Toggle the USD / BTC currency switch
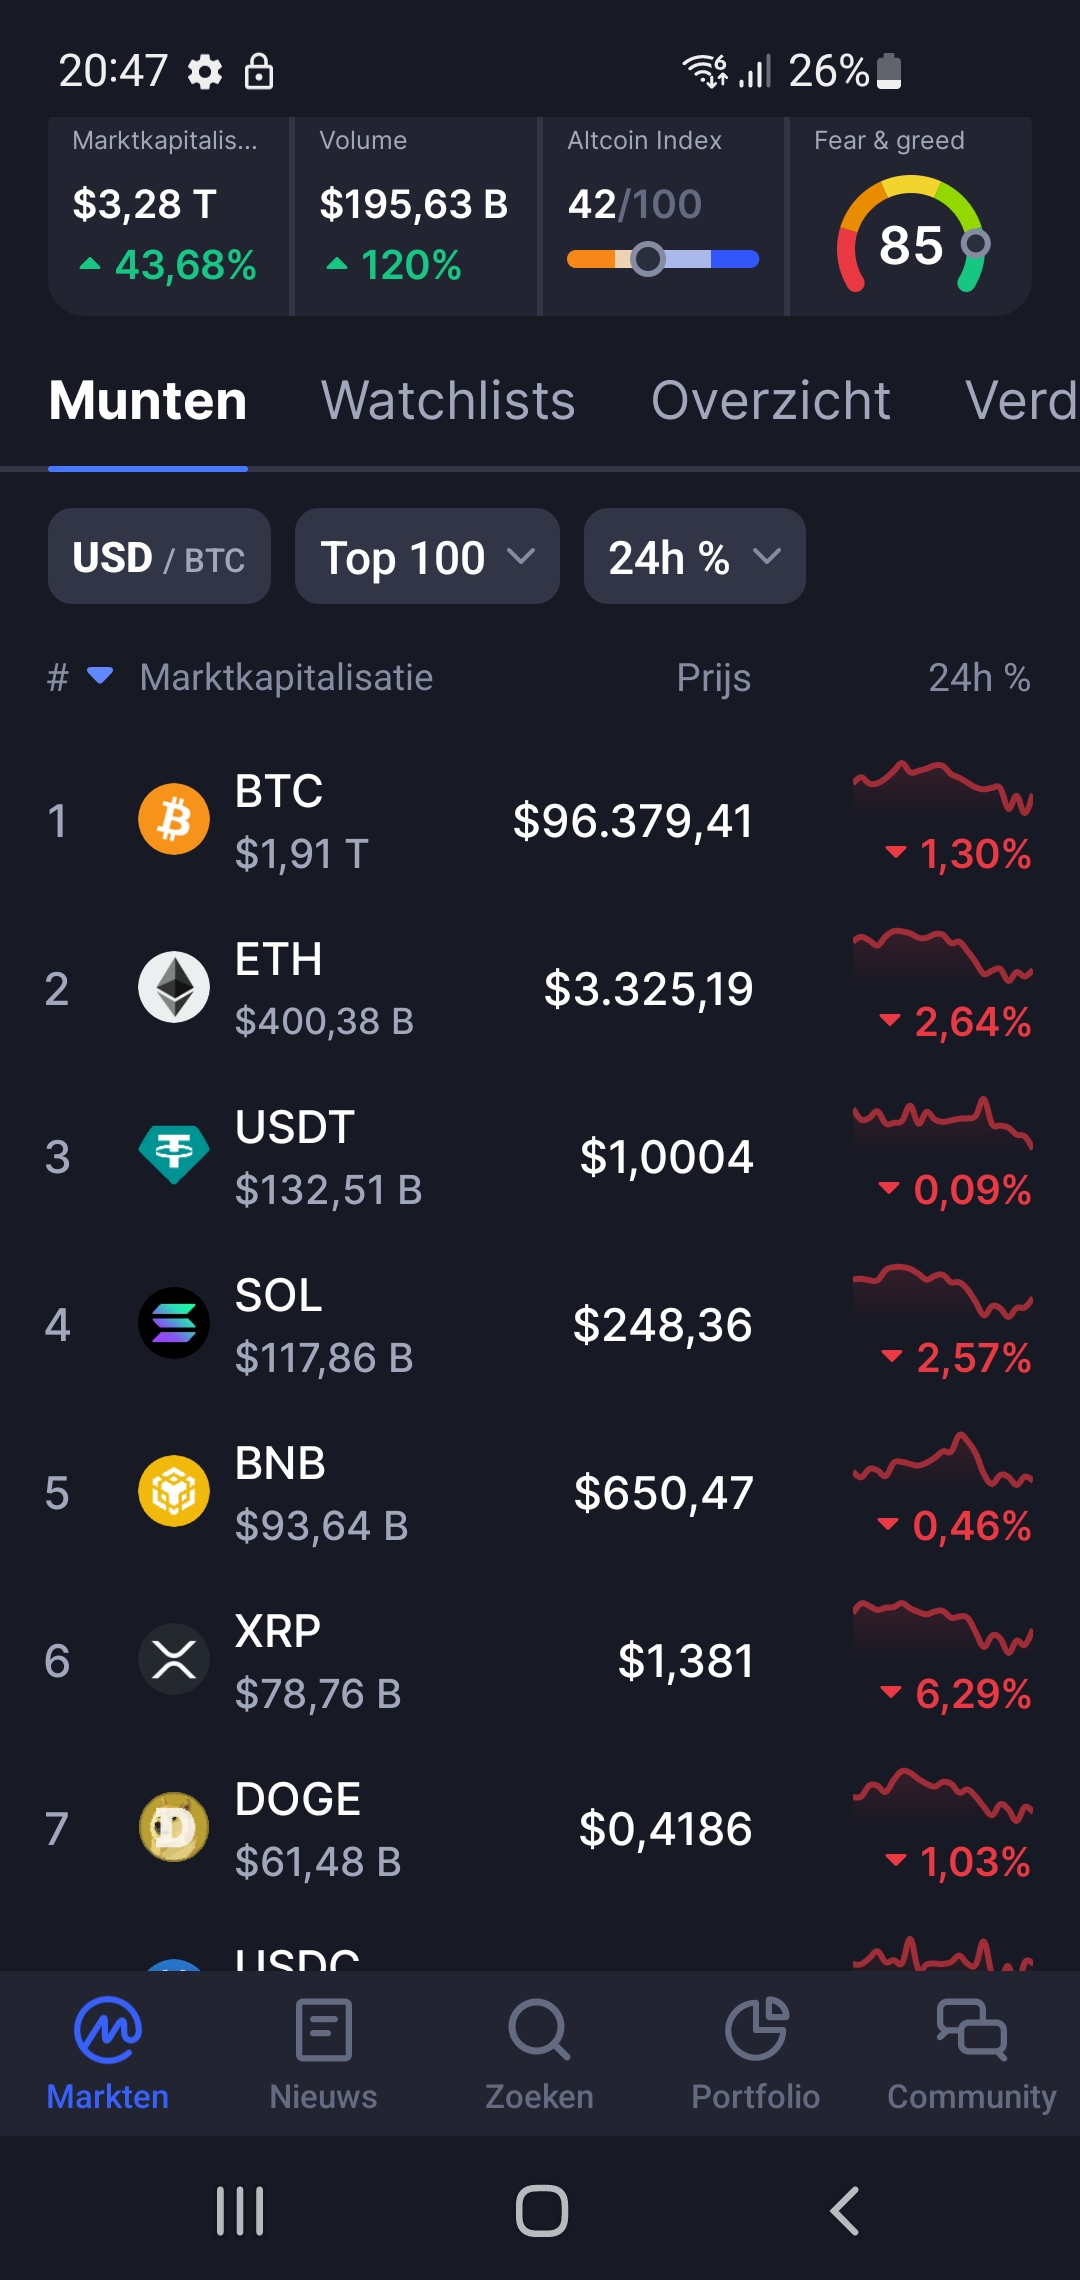 159,556
